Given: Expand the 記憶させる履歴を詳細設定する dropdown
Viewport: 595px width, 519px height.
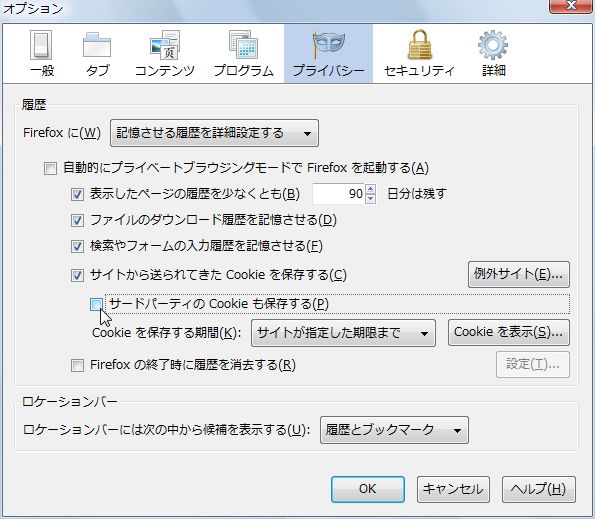Looking at the screenshot, I should (214, 133).
